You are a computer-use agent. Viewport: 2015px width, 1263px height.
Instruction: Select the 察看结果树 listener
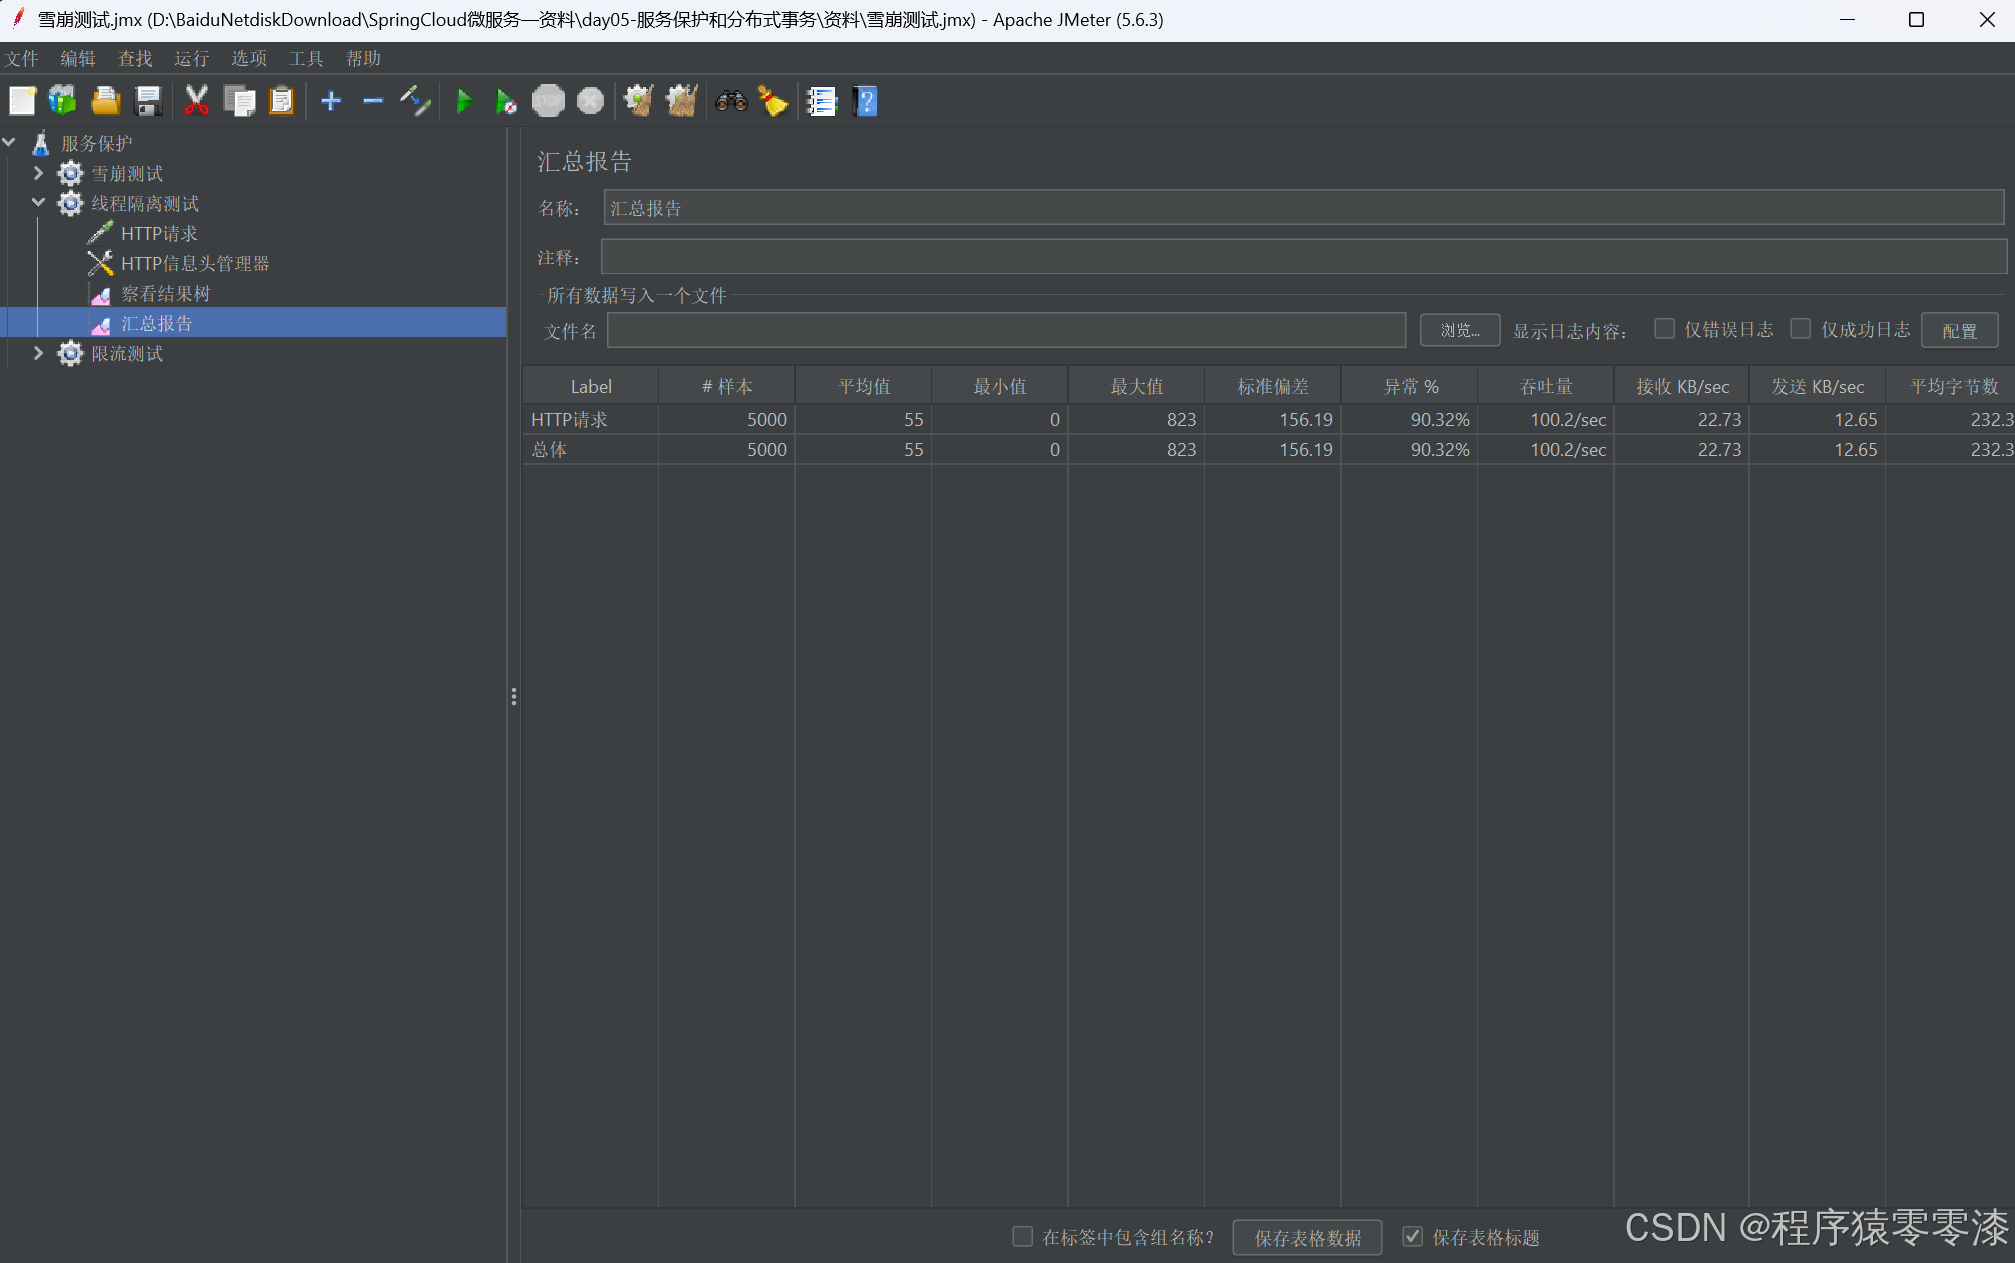click(165, 294)
